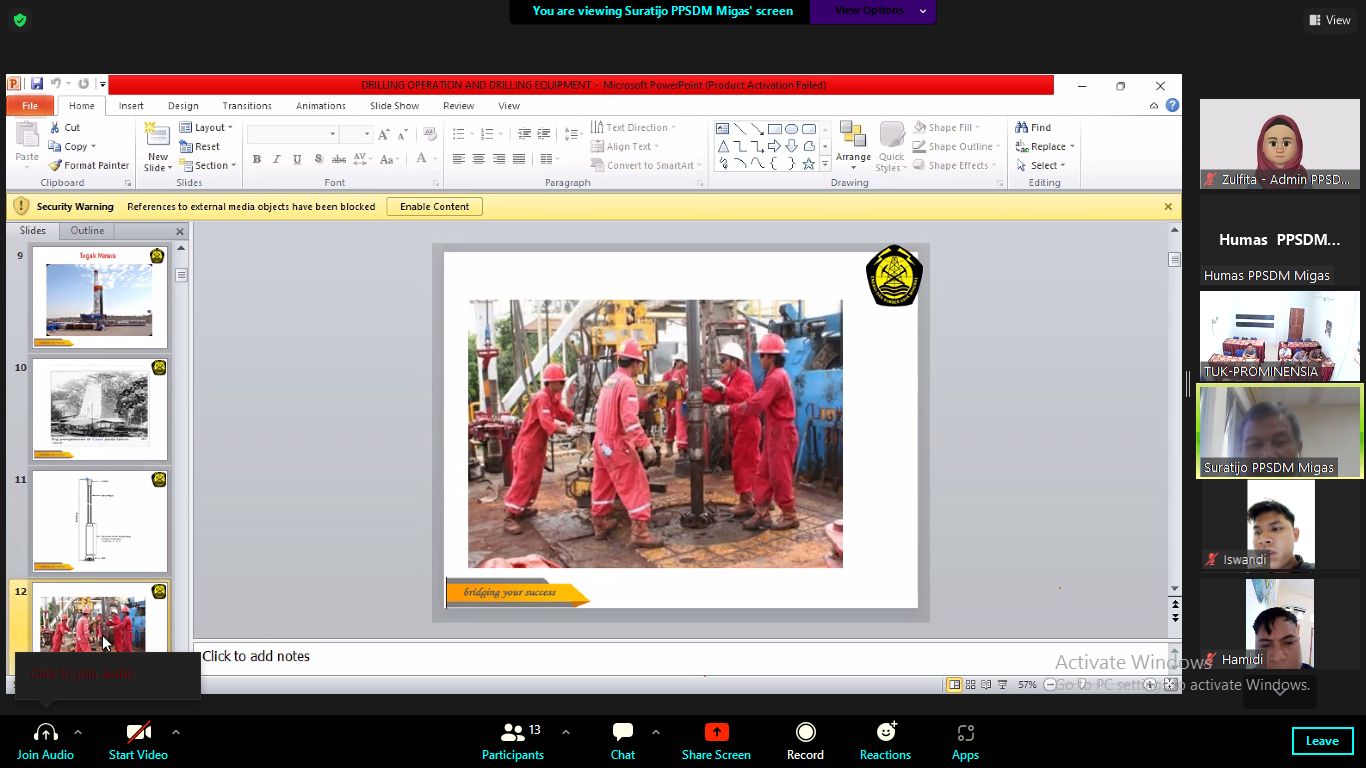1366x768 pixels.
Task: Click the strikethrough abc icon
Action: coord(338,159)
